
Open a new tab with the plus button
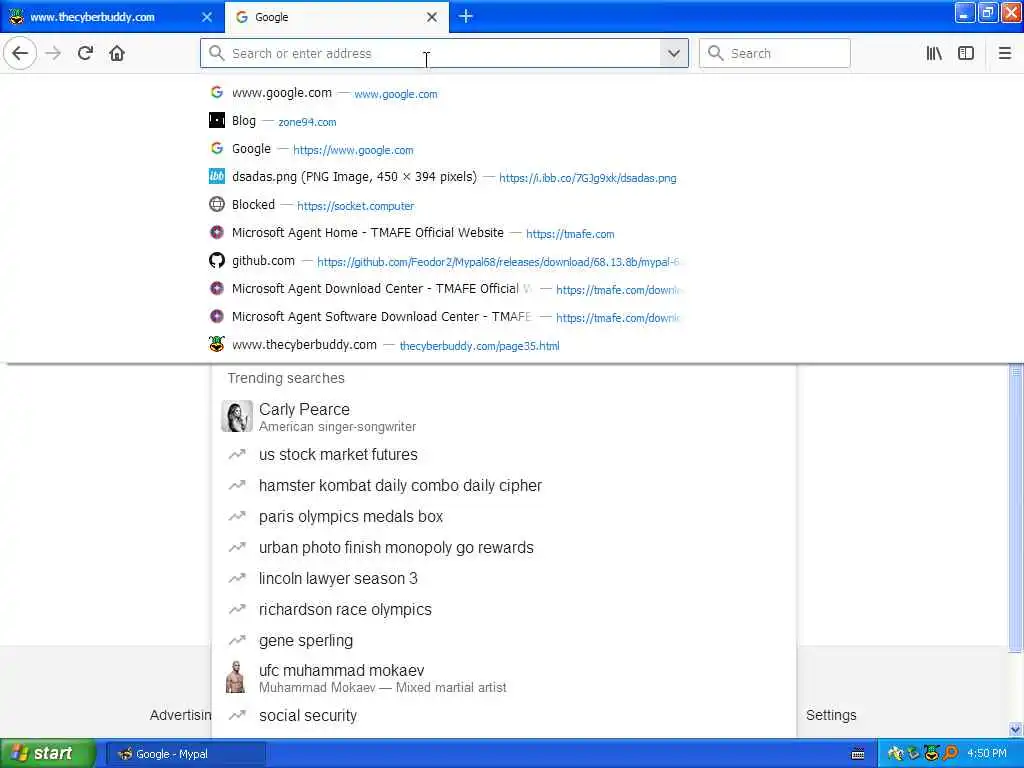coord(466,16)
